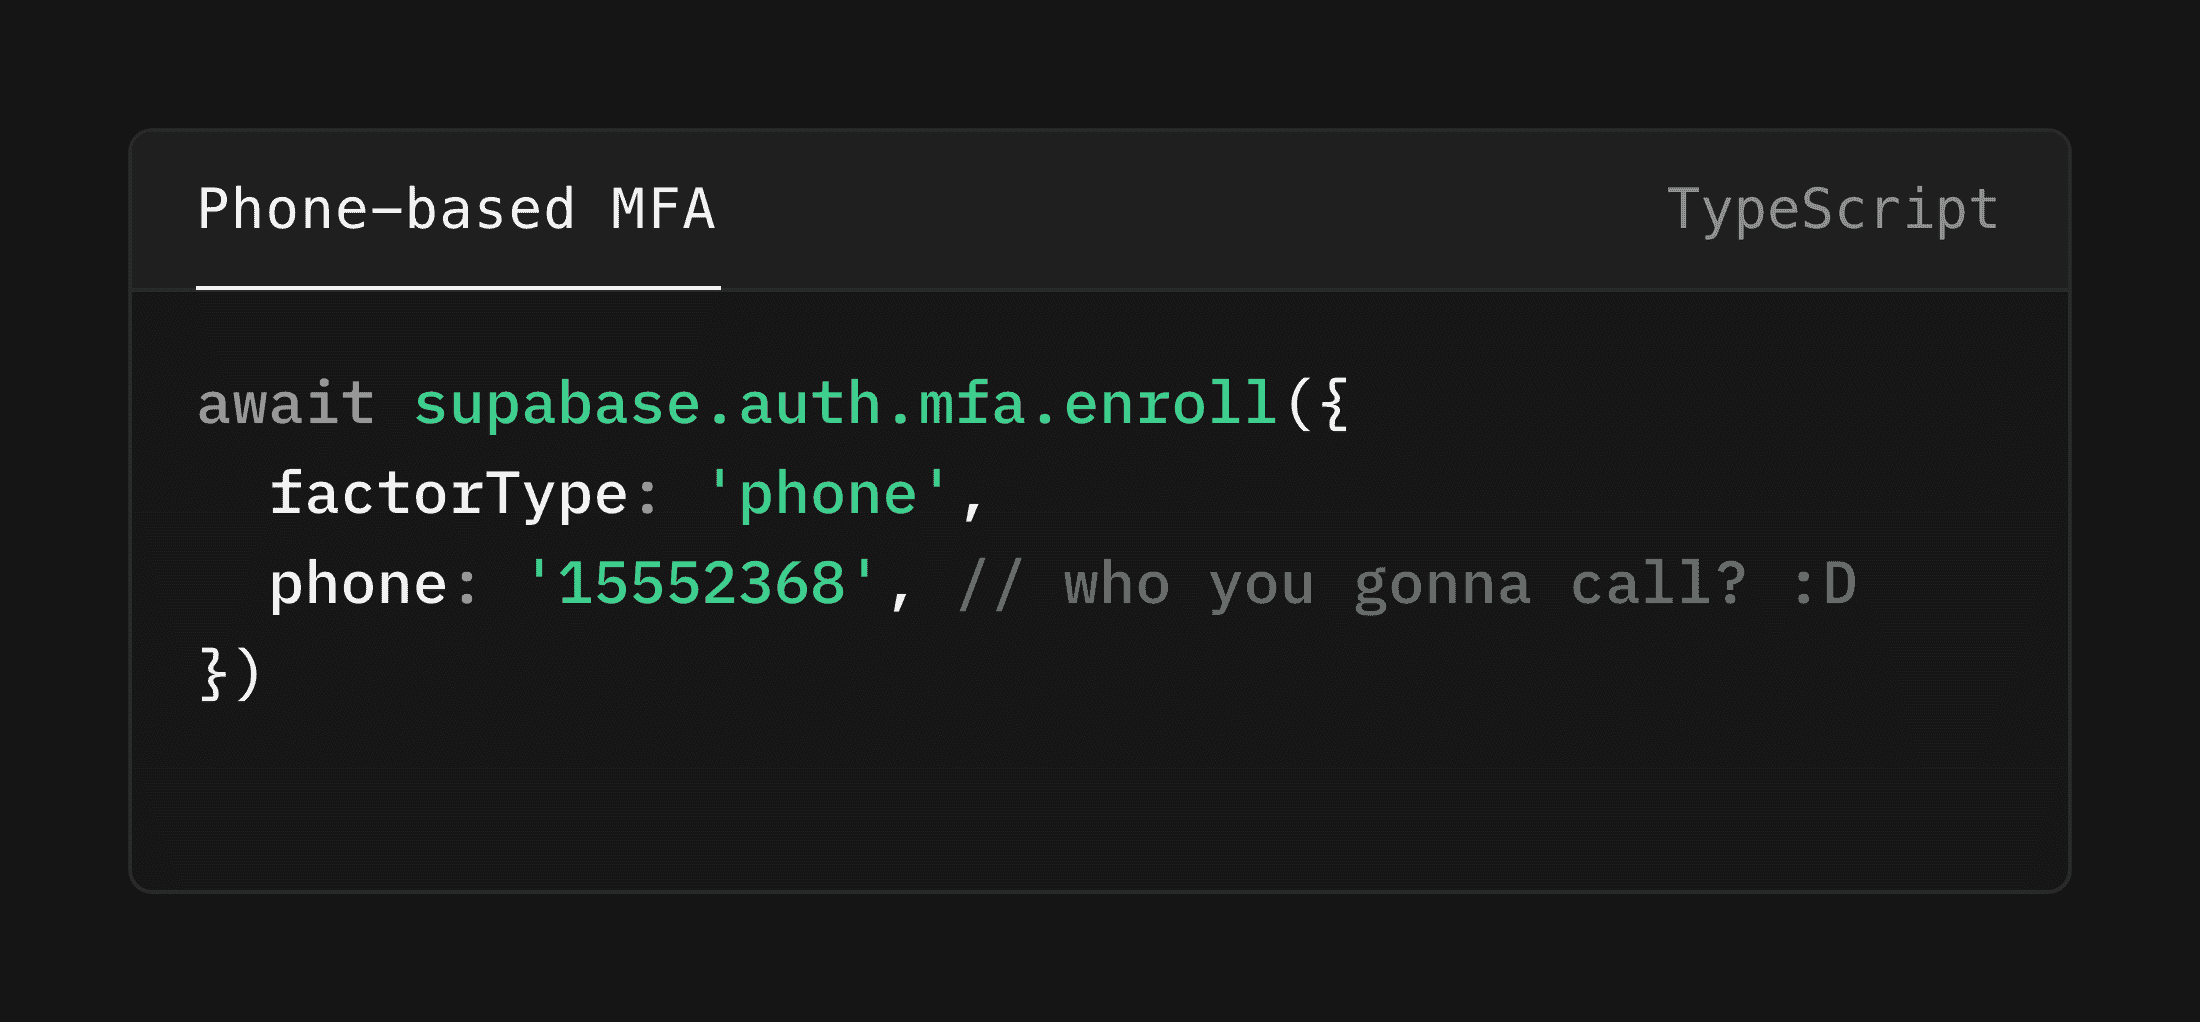Select the Phone-based MFA tab
The image size is (2200, 1024).
pyautogui.click(x=457, y=210)
